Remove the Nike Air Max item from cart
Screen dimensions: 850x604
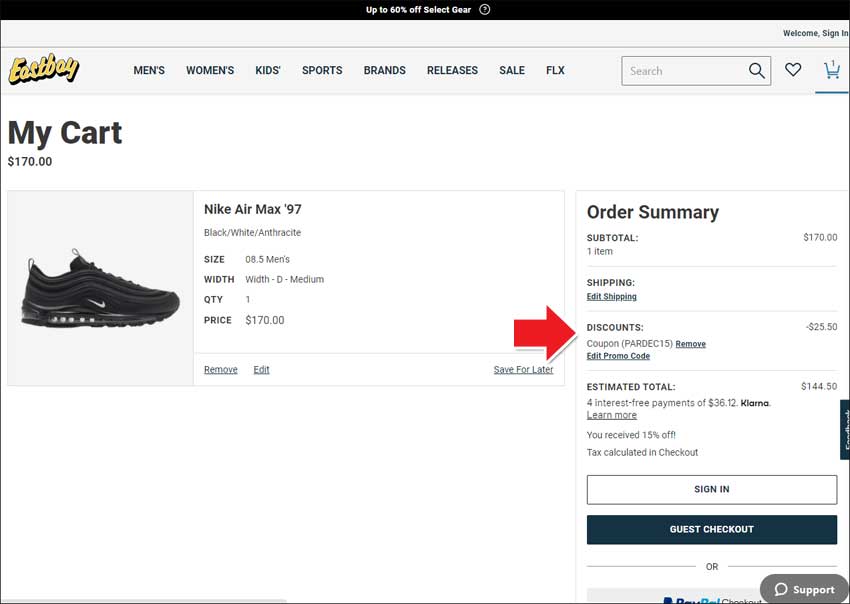(x=221, y=370)
